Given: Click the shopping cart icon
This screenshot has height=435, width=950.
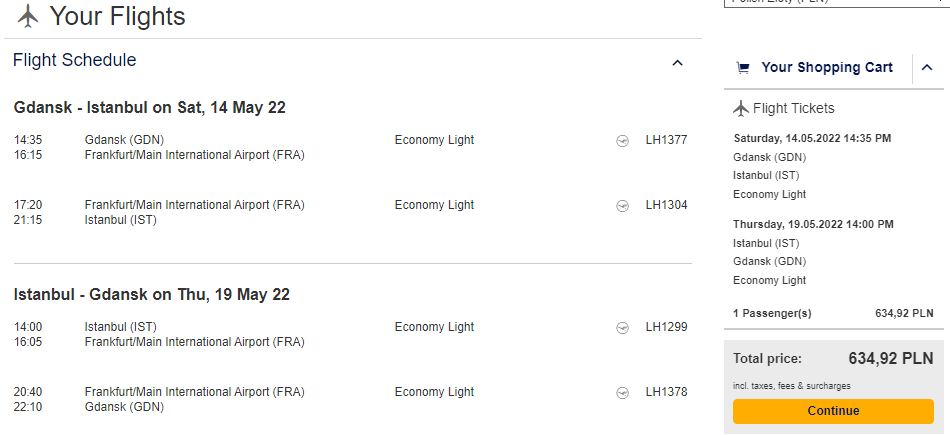Looking at the screenshot, I should pos(742,68).
